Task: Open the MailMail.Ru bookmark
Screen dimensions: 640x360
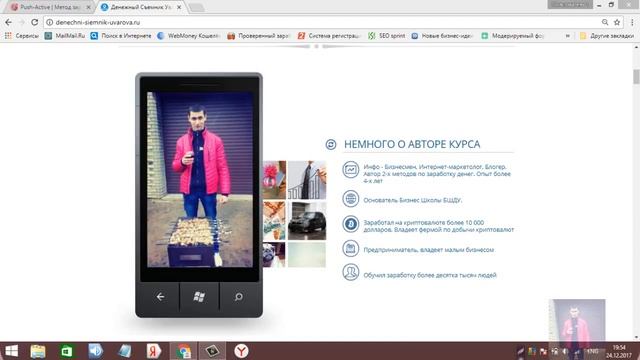Action: [x=65, y=36]
